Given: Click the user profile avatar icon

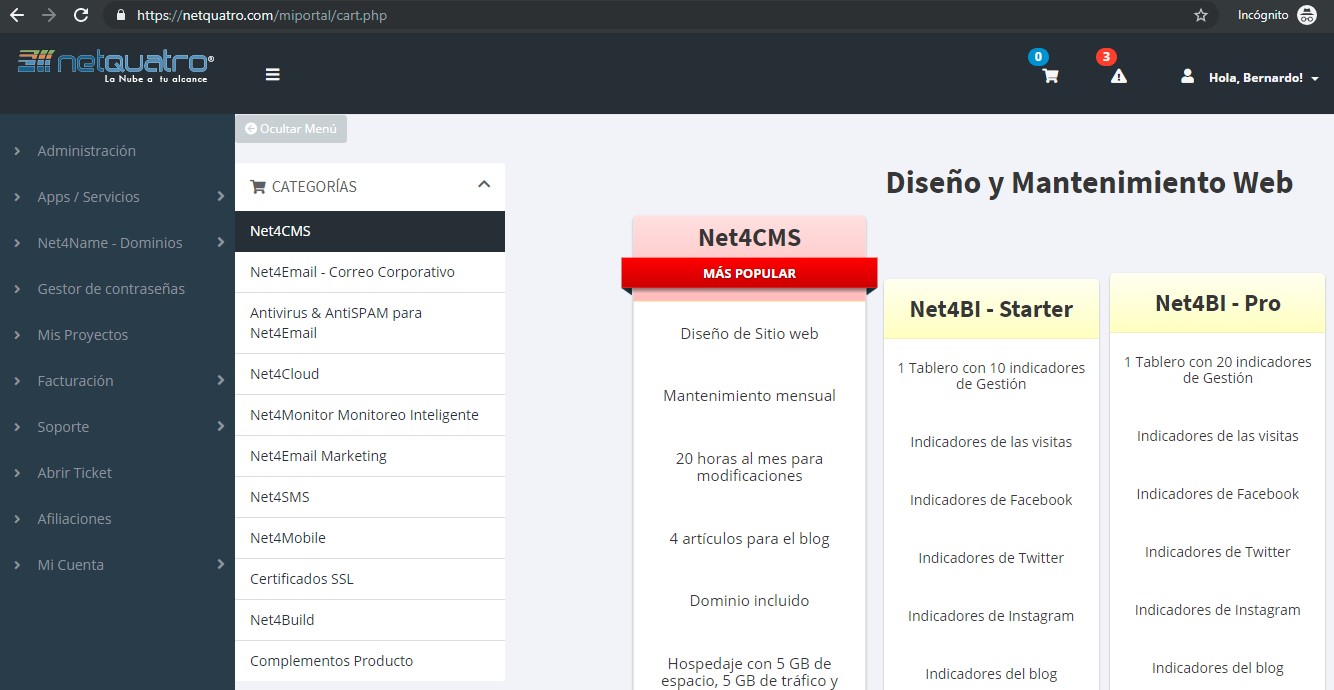Looking at the screenshot, I should click(1187, 76).
